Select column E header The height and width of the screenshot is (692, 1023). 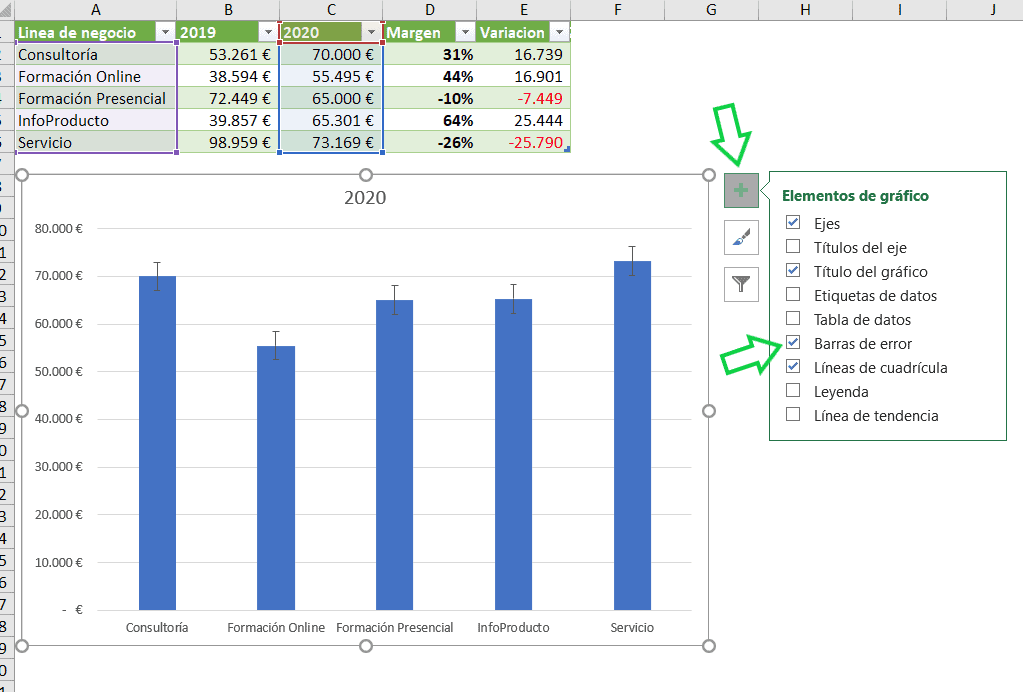point(524,10)
